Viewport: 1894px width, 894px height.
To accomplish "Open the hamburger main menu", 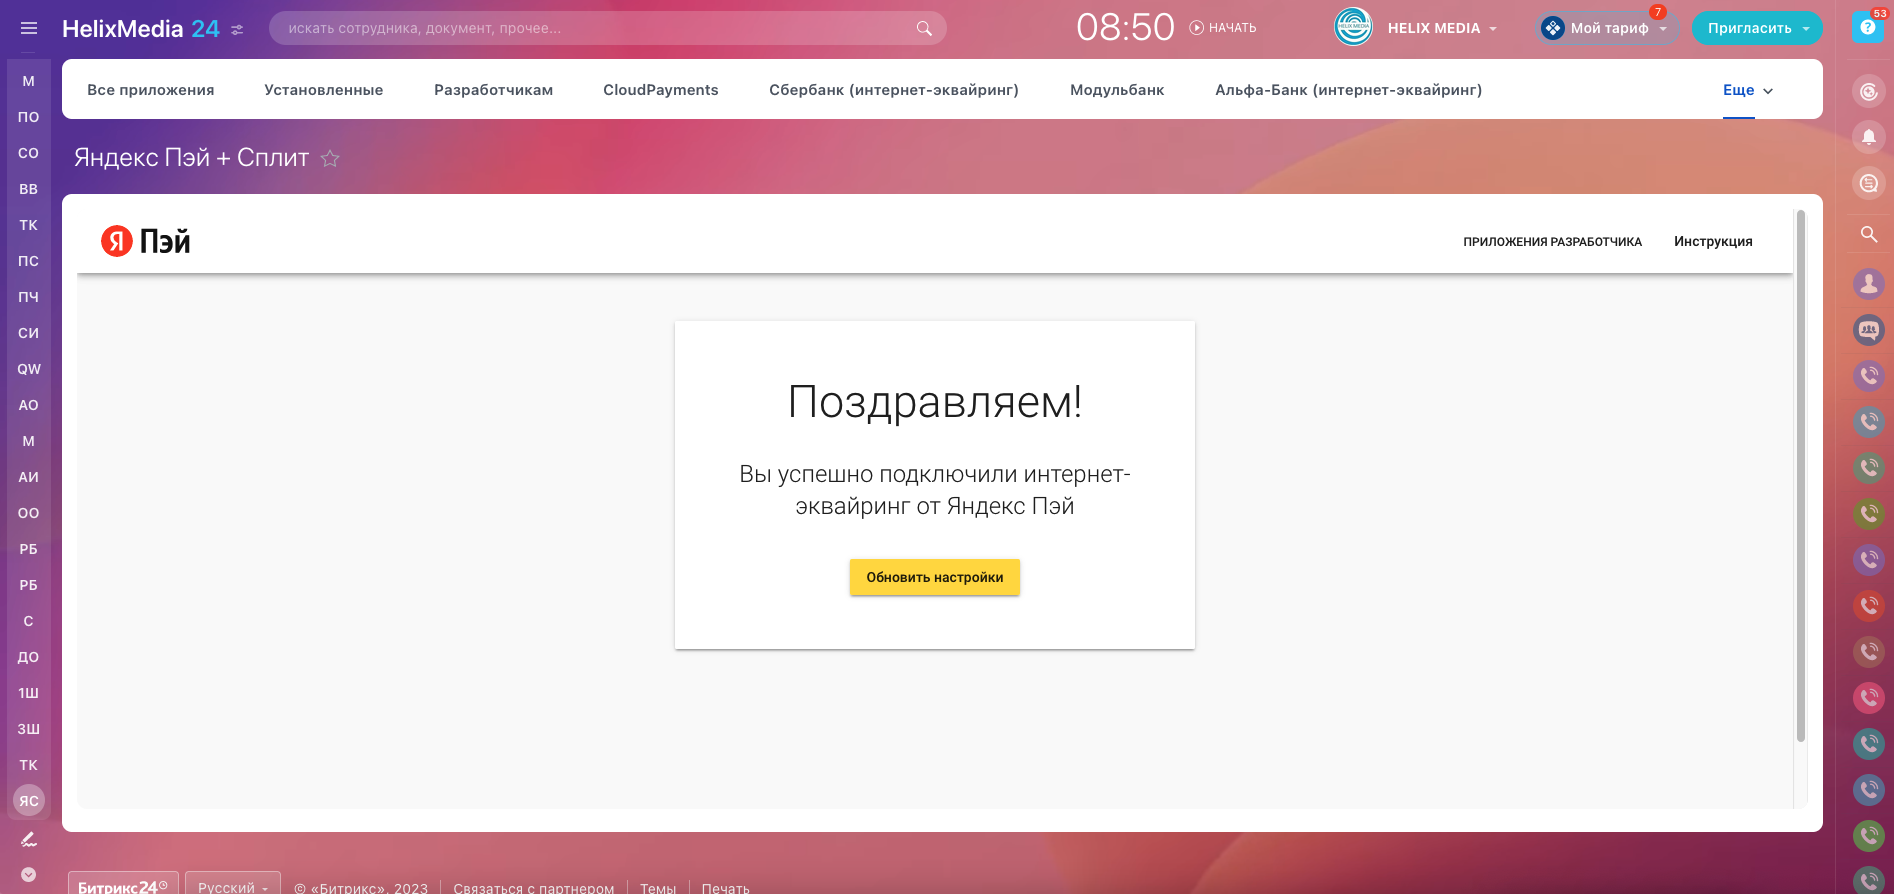I will (28, 28).
